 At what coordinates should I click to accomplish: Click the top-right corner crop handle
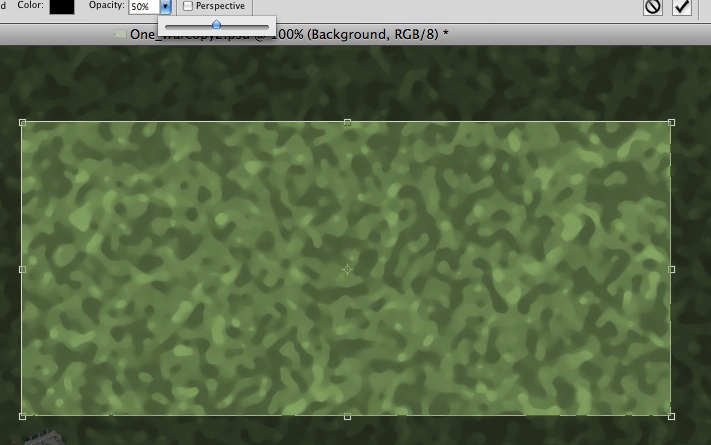click(671, 122)
